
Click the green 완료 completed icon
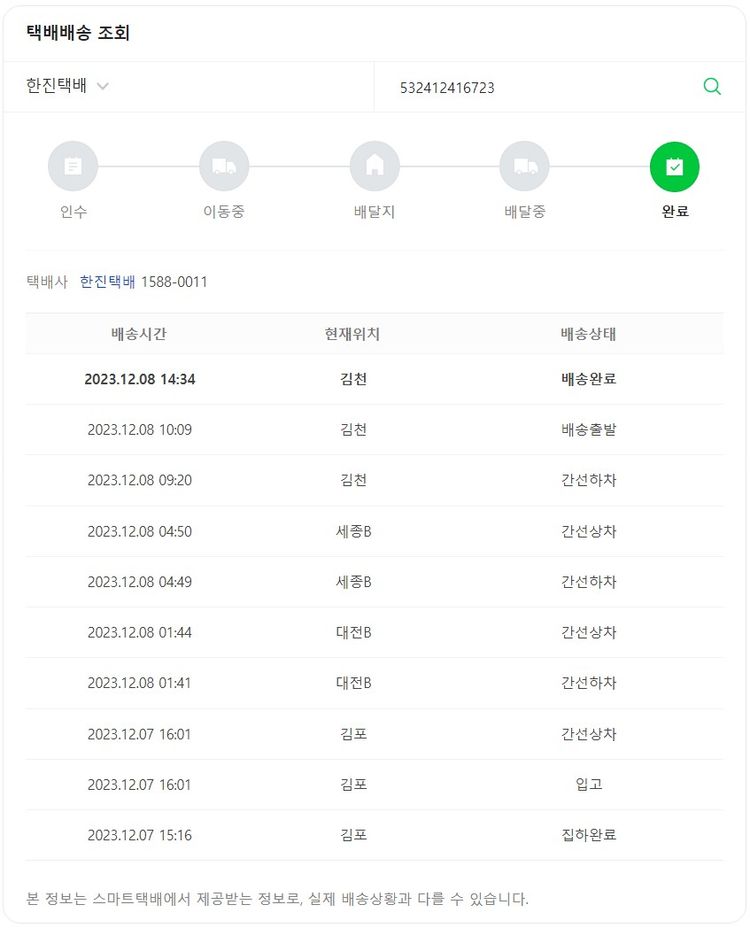click(x=675, y=166)
